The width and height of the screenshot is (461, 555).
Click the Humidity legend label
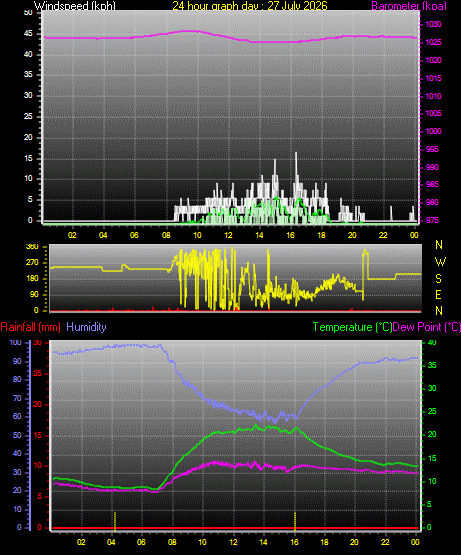[86, 327]
